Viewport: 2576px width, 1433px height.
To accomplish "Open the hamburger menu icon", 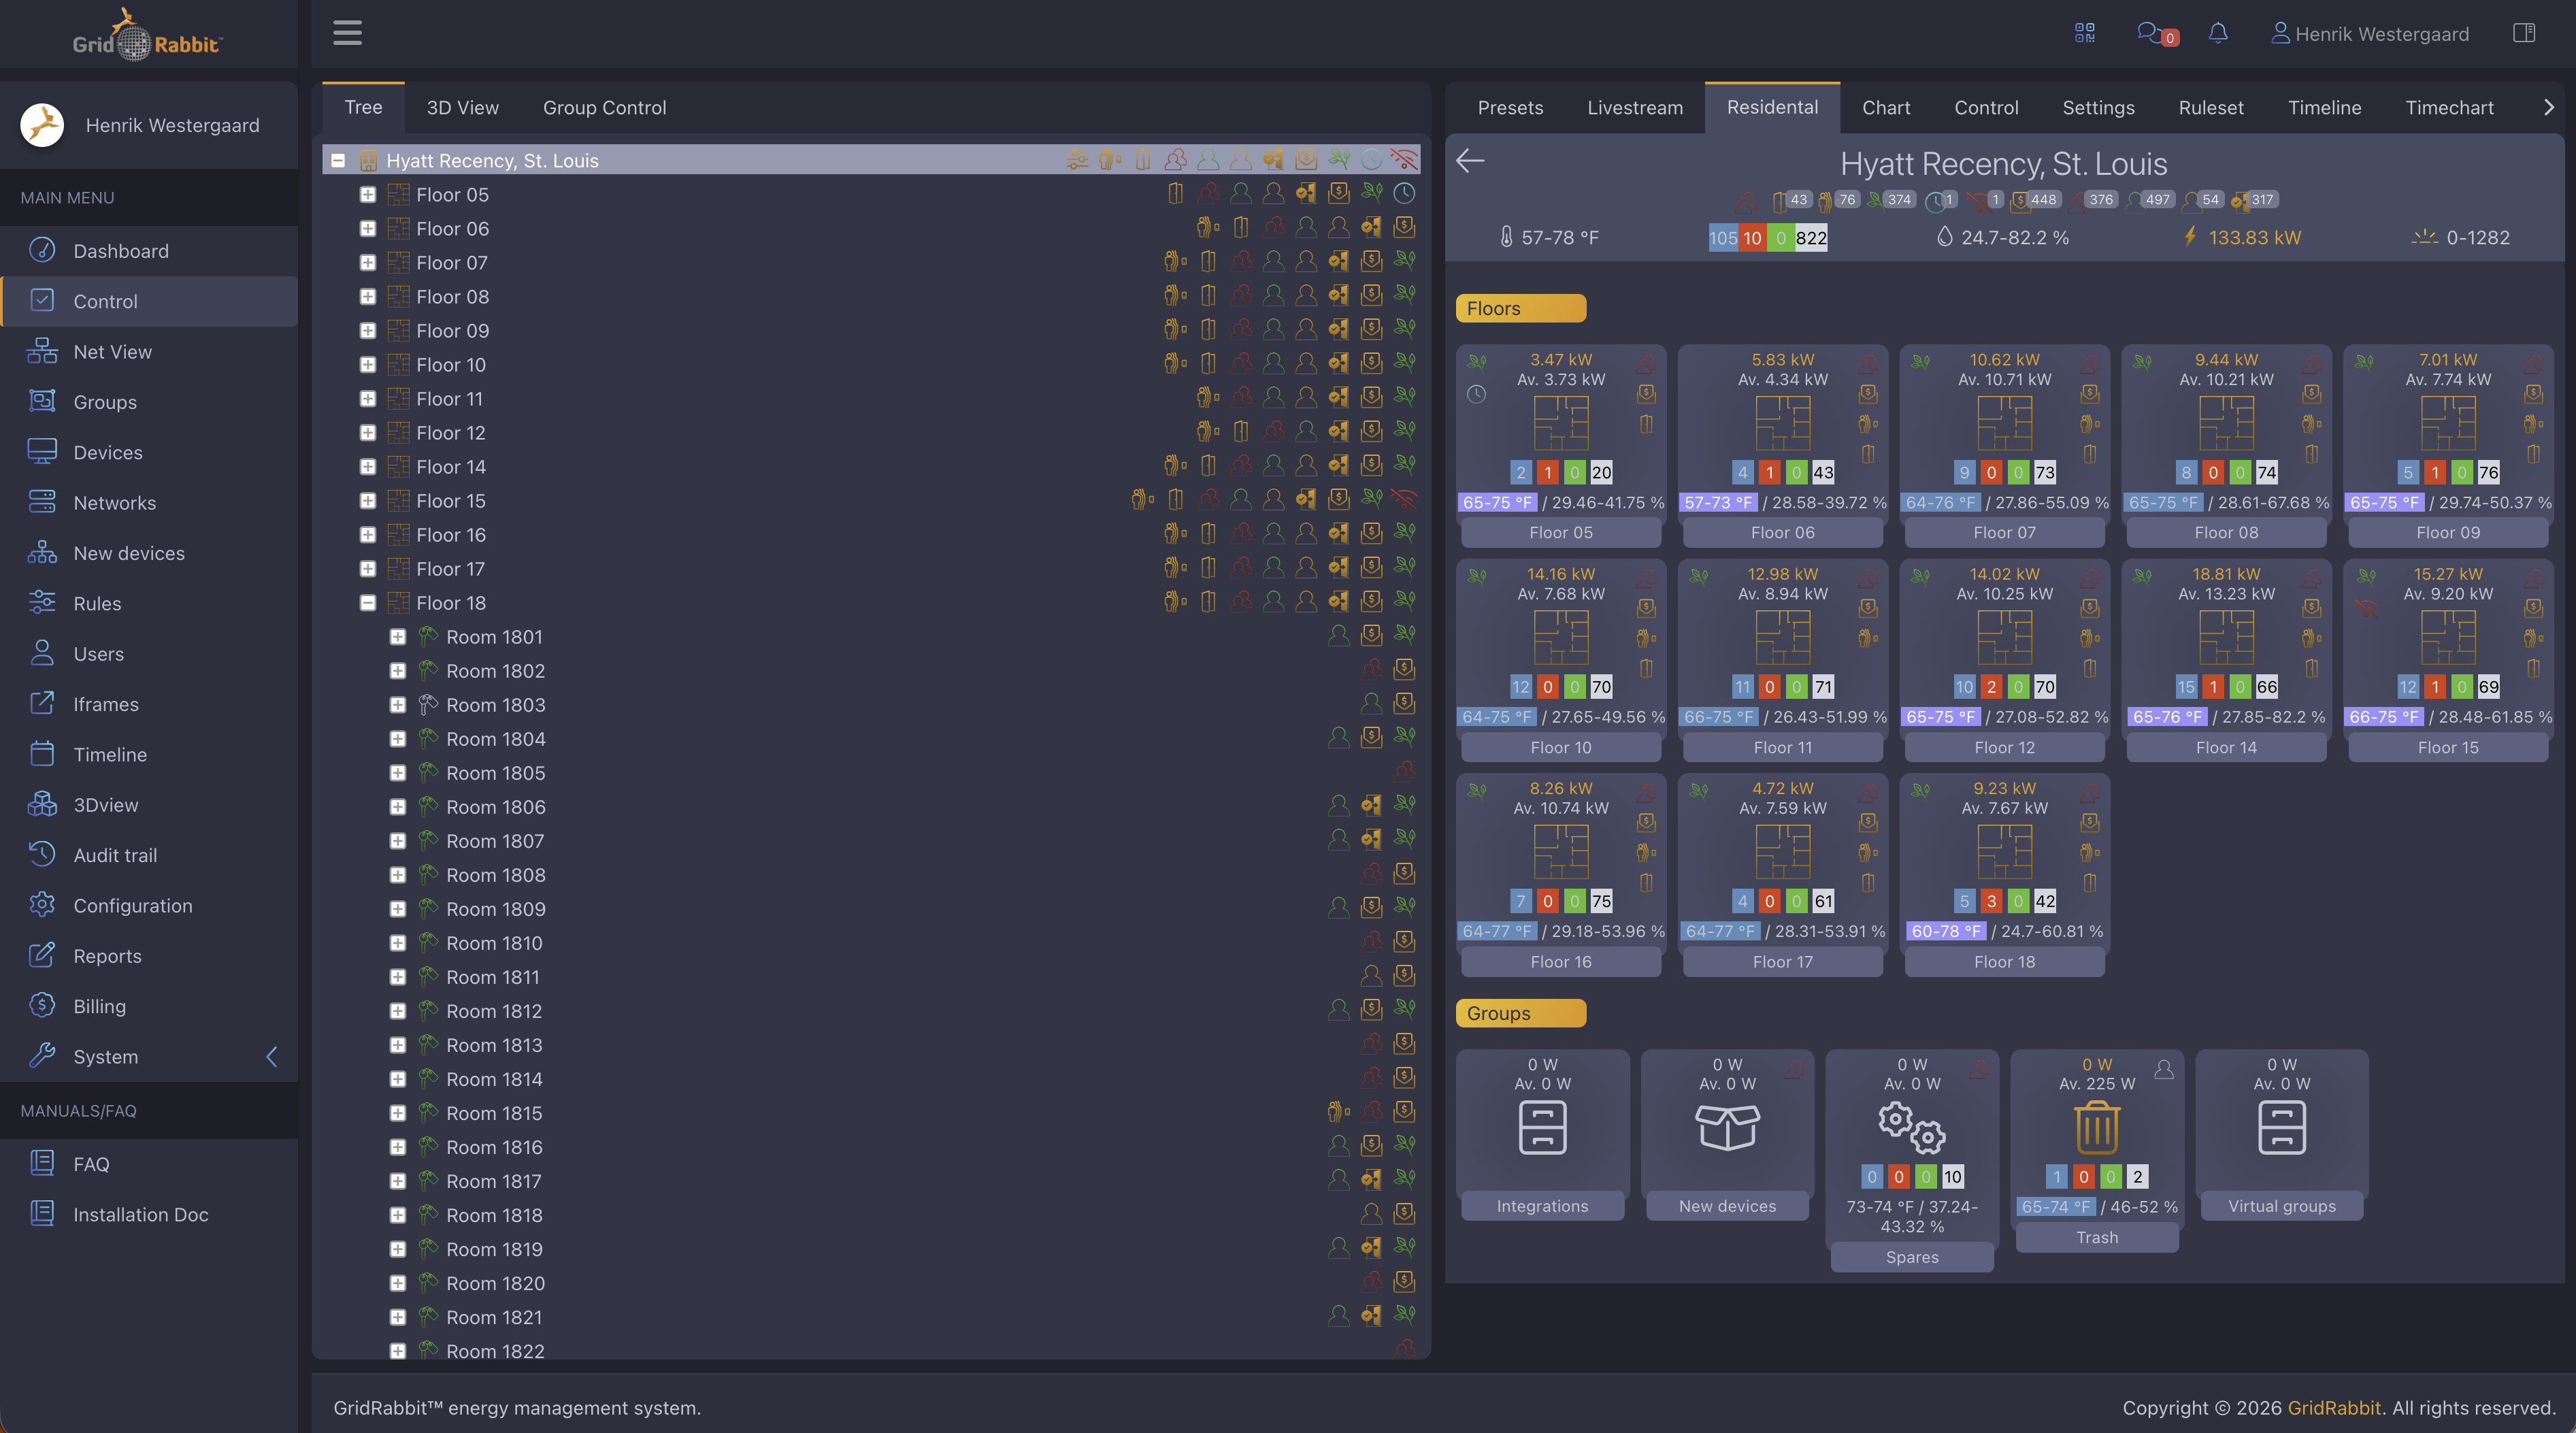I will click(347, 33).
